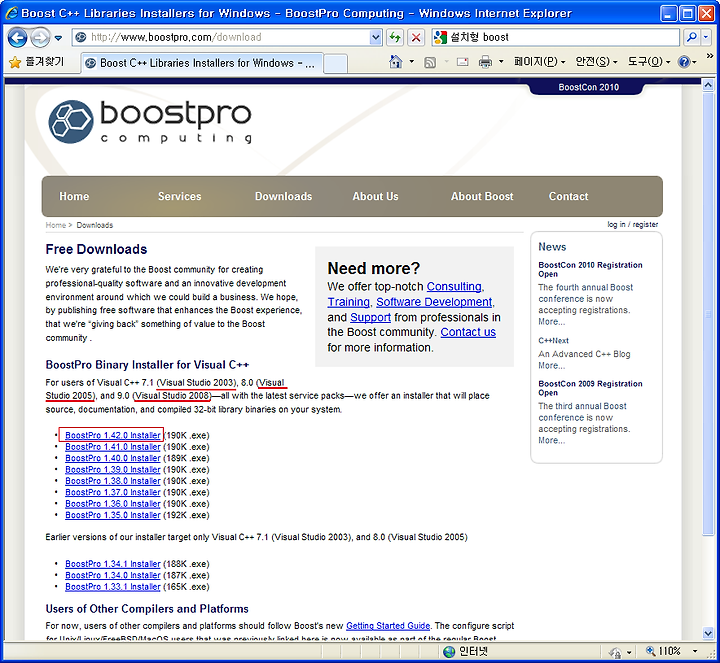The width and height of the screenshot is (720, 663).
Task: Open BoostCon 2010 Registration Open news
Action: click(x=590, y=270)
